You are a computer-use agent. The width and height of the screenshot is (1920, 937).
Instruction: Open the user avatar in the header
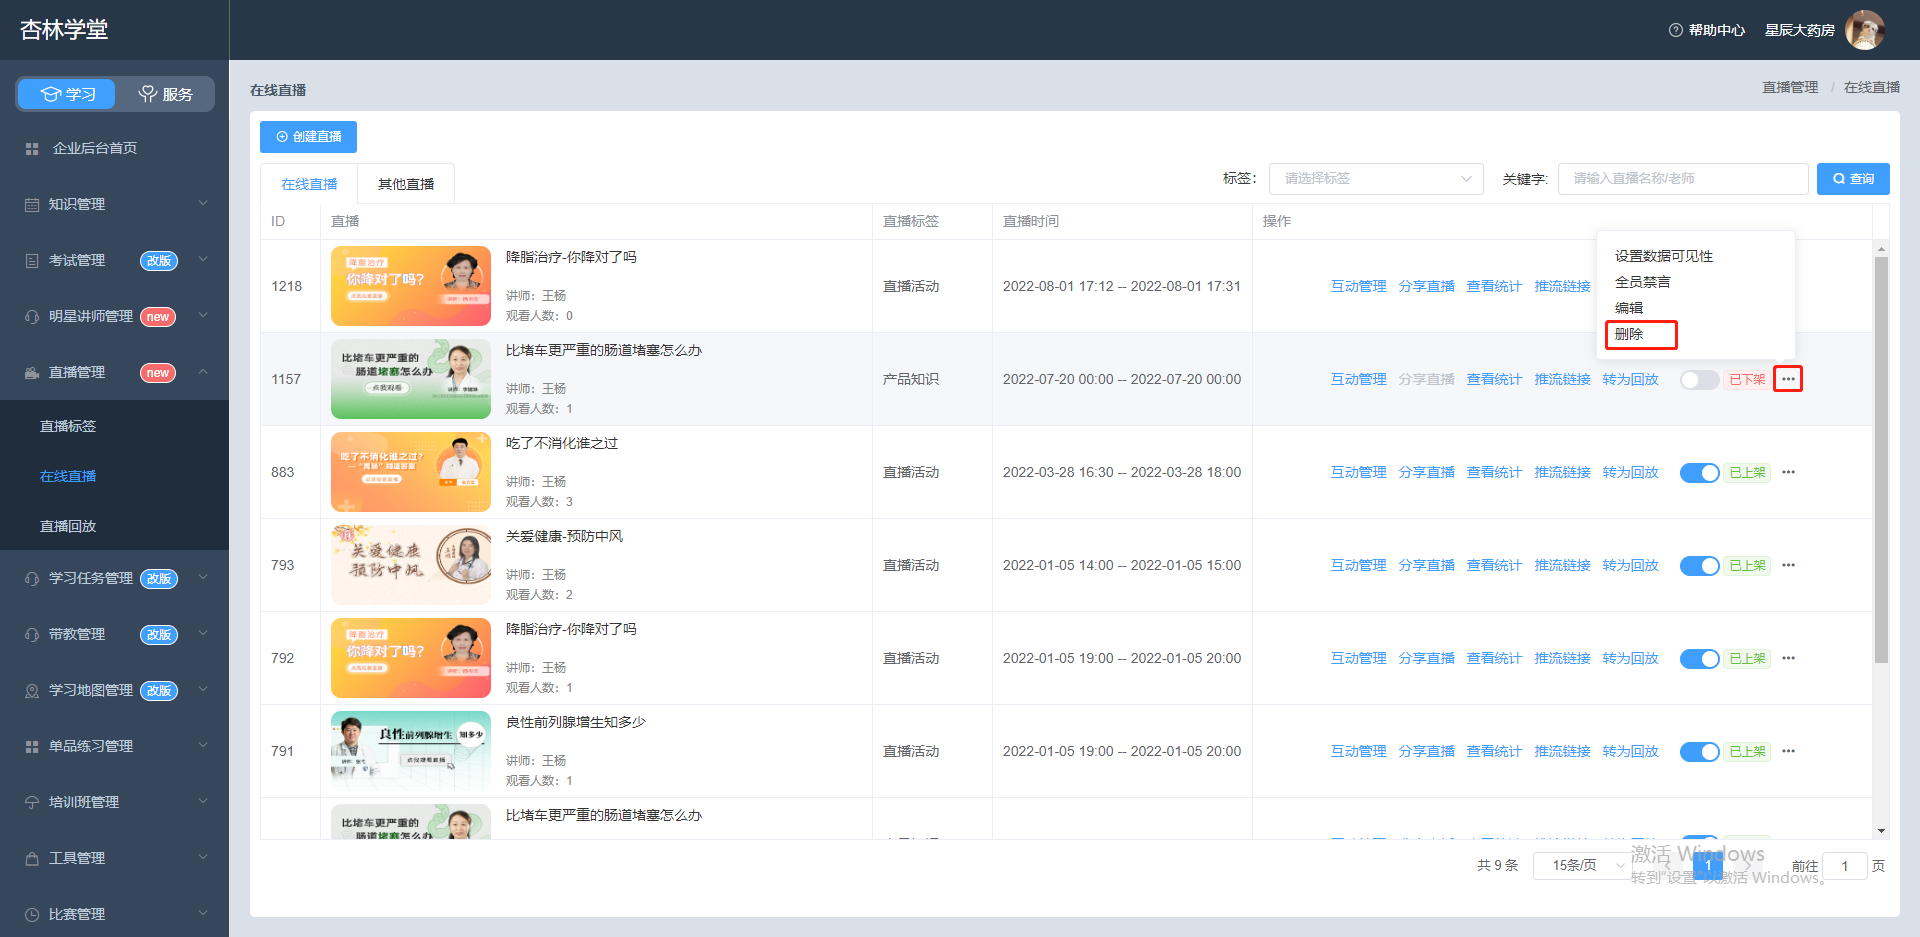point(1865,30)
